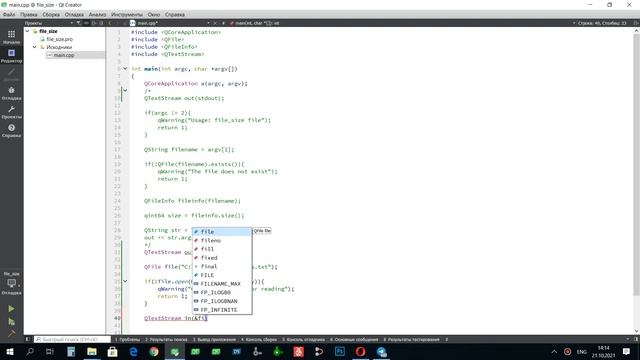Open the Правка menu
The height and width of the screenshot is (360, 640).
(x=29, y=14)
